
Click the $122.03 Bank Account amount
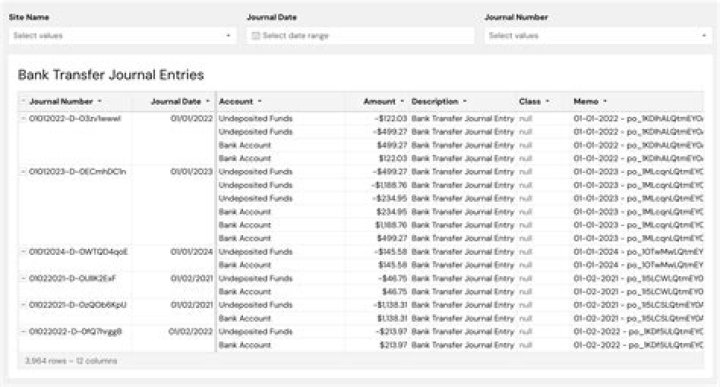tap(393, 158)
